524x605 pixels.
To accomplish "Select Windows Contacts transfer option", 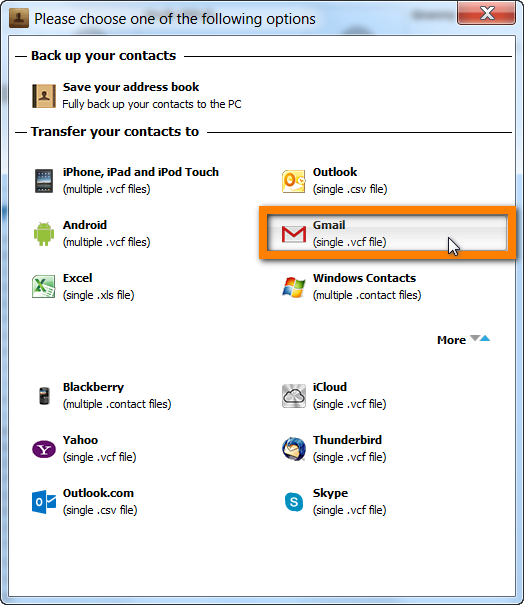I will 352,287.
